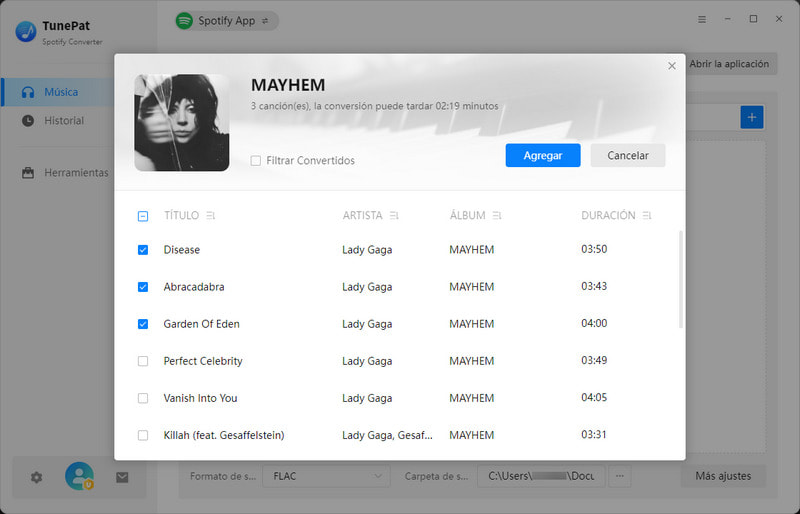Screen dimensions: 800x514
Task: Click the 04:00 duration value
Action: pos(594,324)
